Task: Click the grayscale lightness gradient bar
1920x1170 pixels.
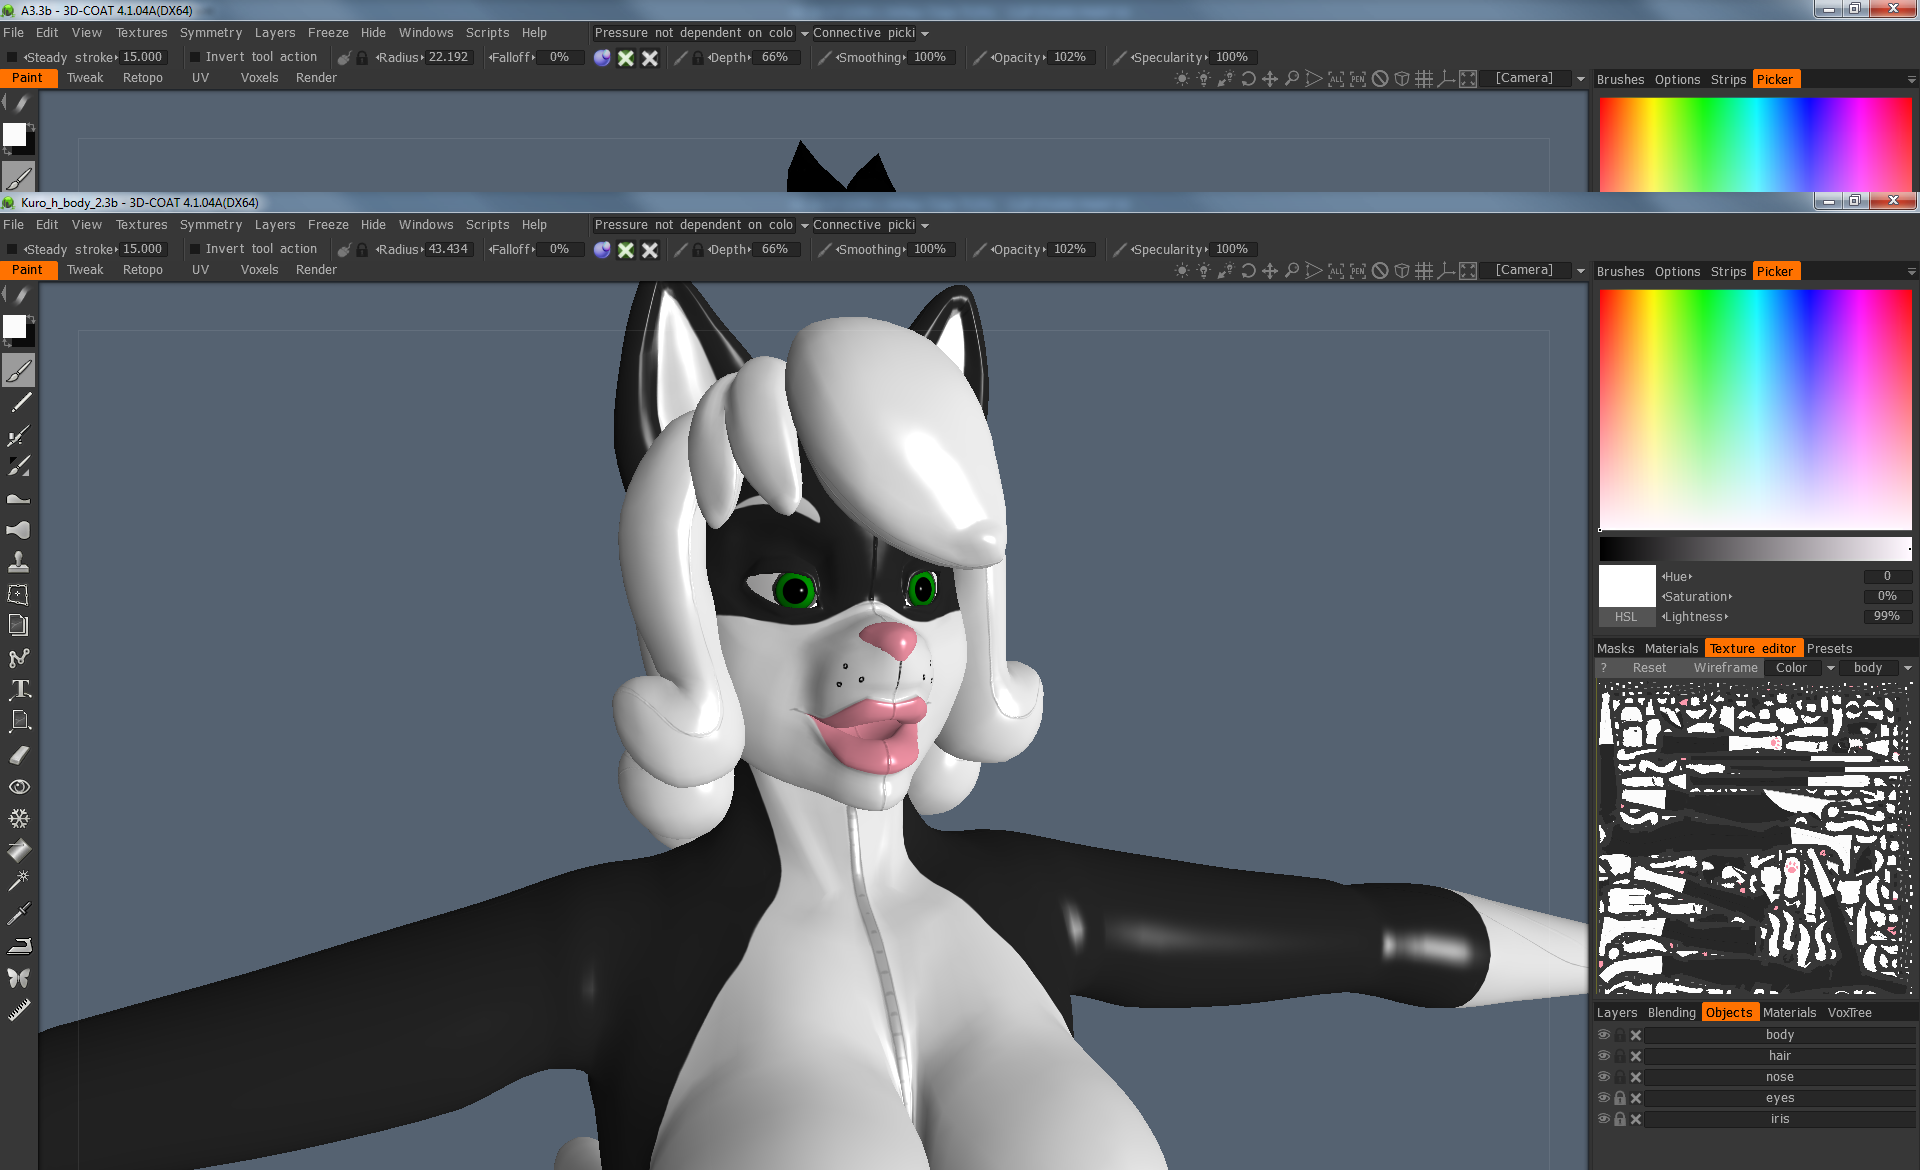Action: [1755, 548]
